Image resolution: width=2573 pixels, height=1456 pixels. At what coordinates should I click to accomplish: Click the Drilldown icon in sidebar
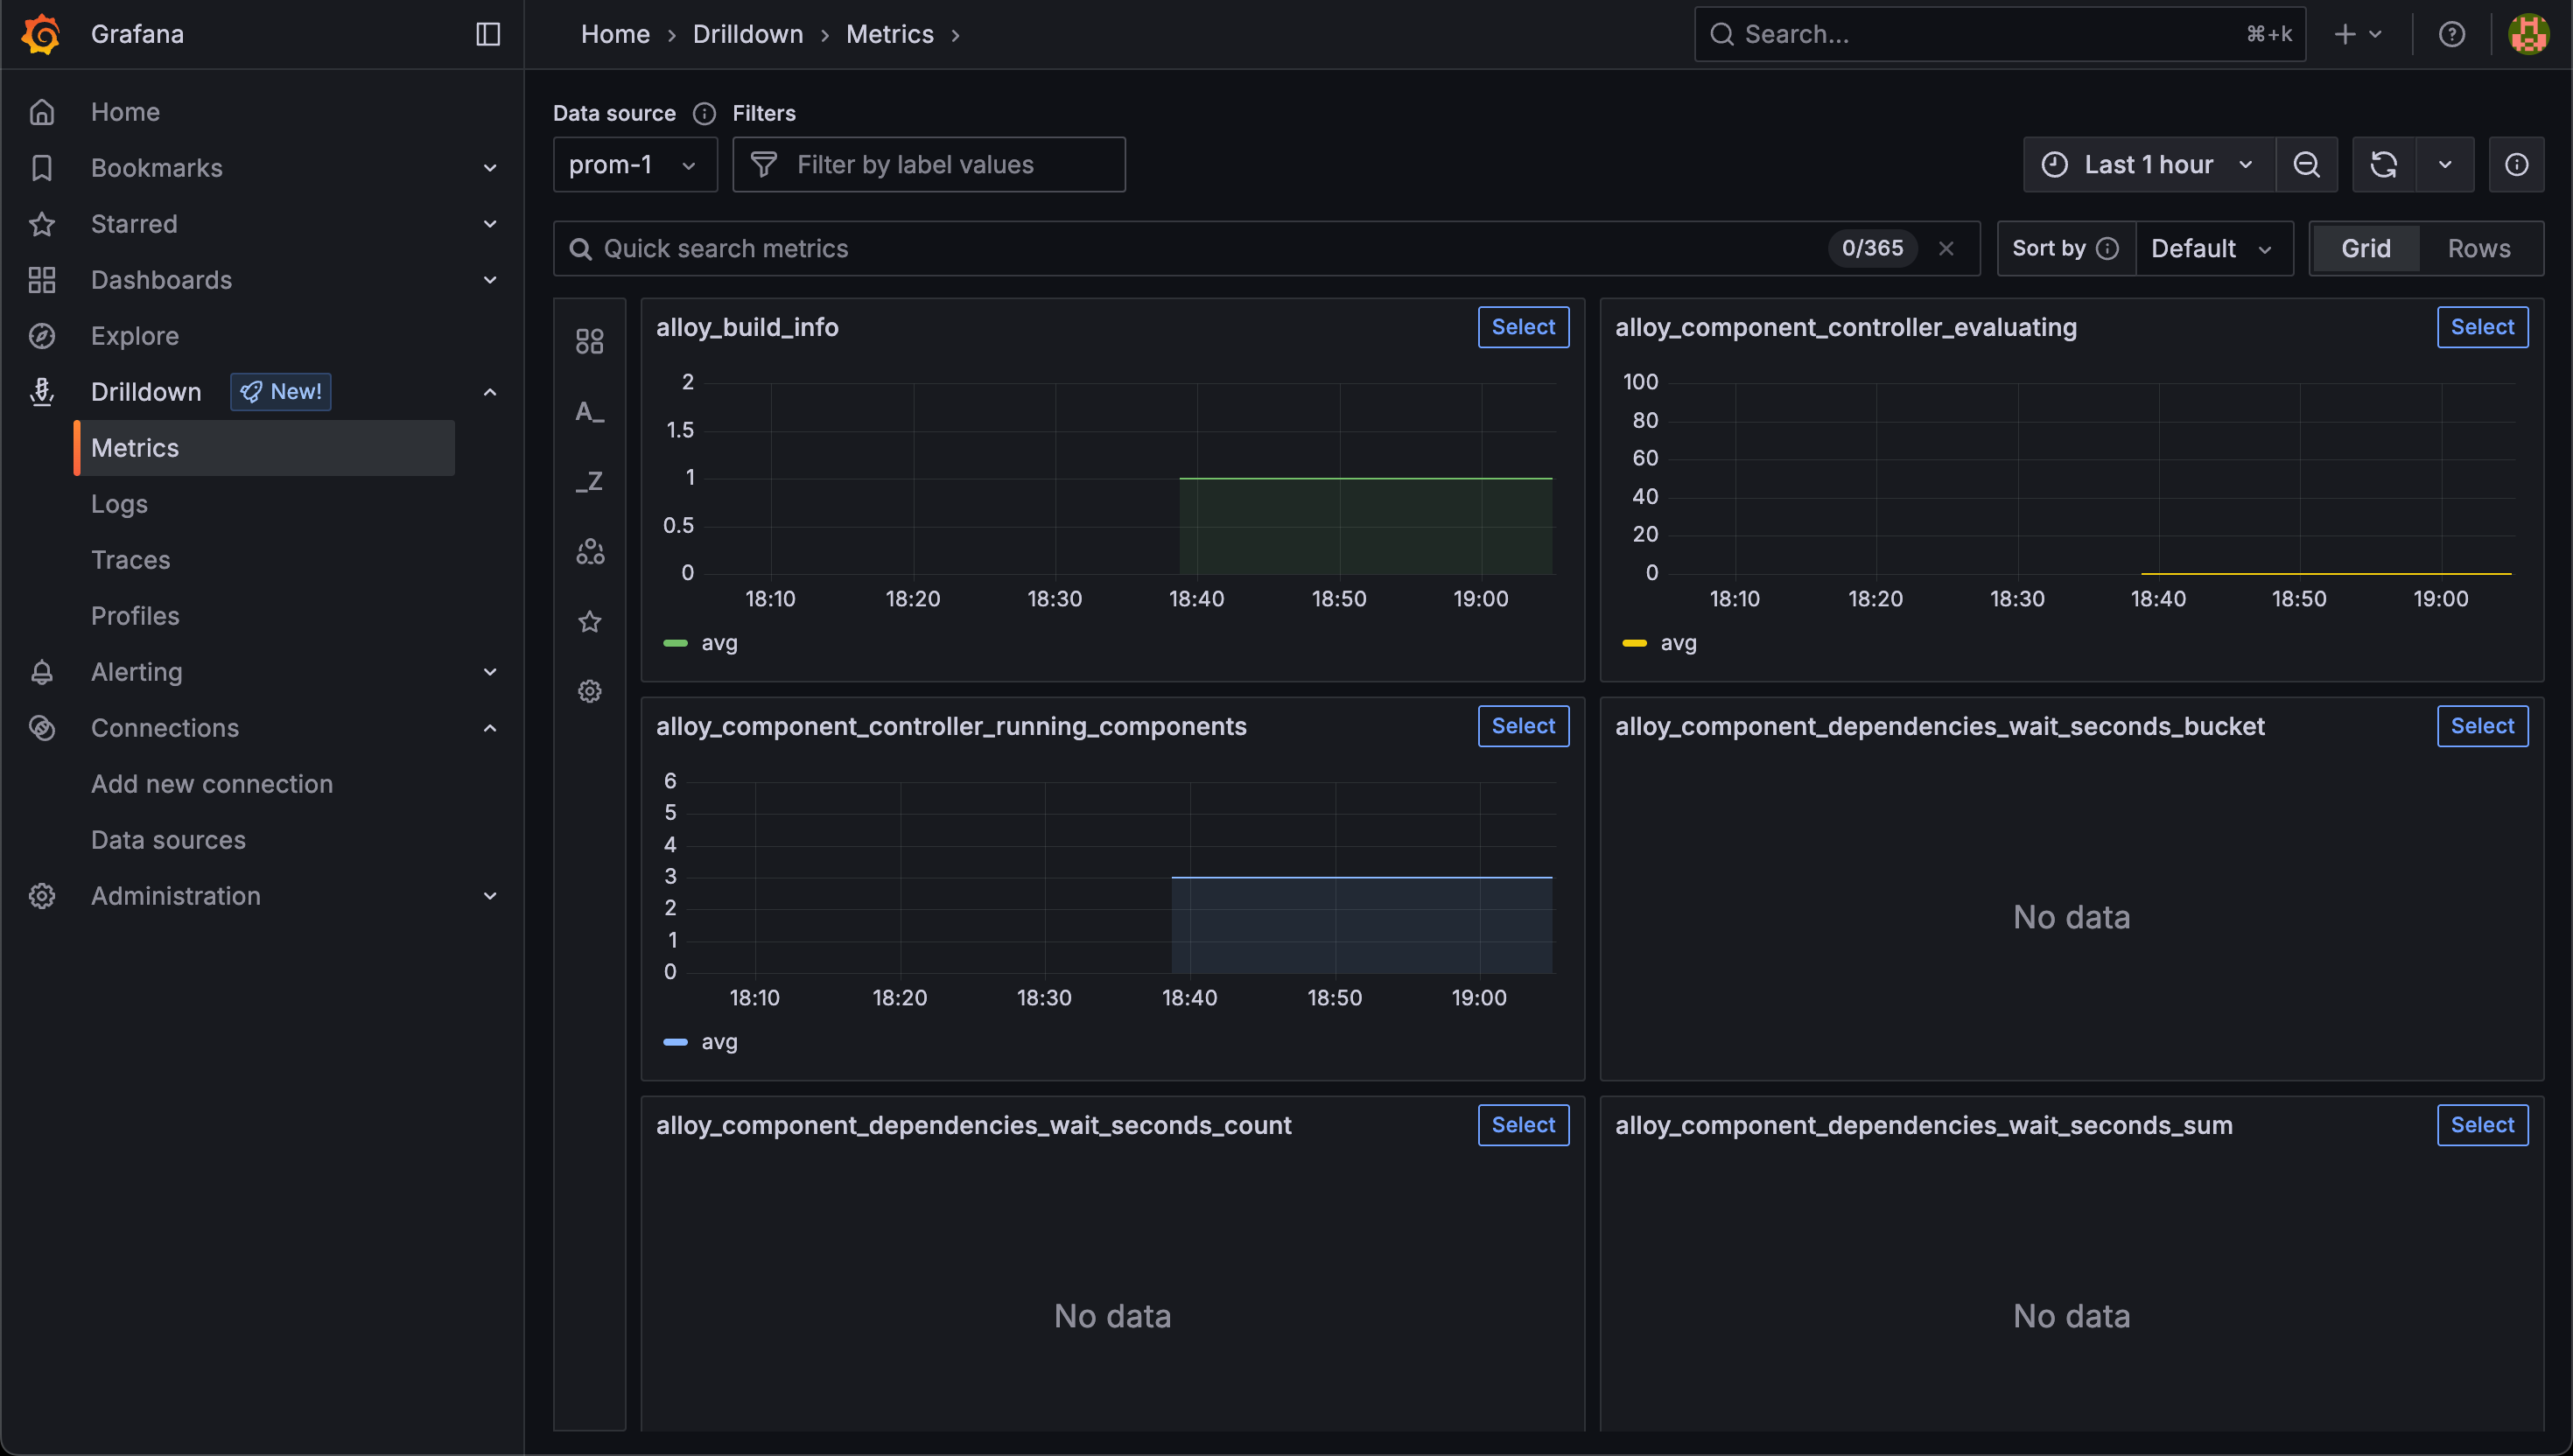(x=42, y=392)
